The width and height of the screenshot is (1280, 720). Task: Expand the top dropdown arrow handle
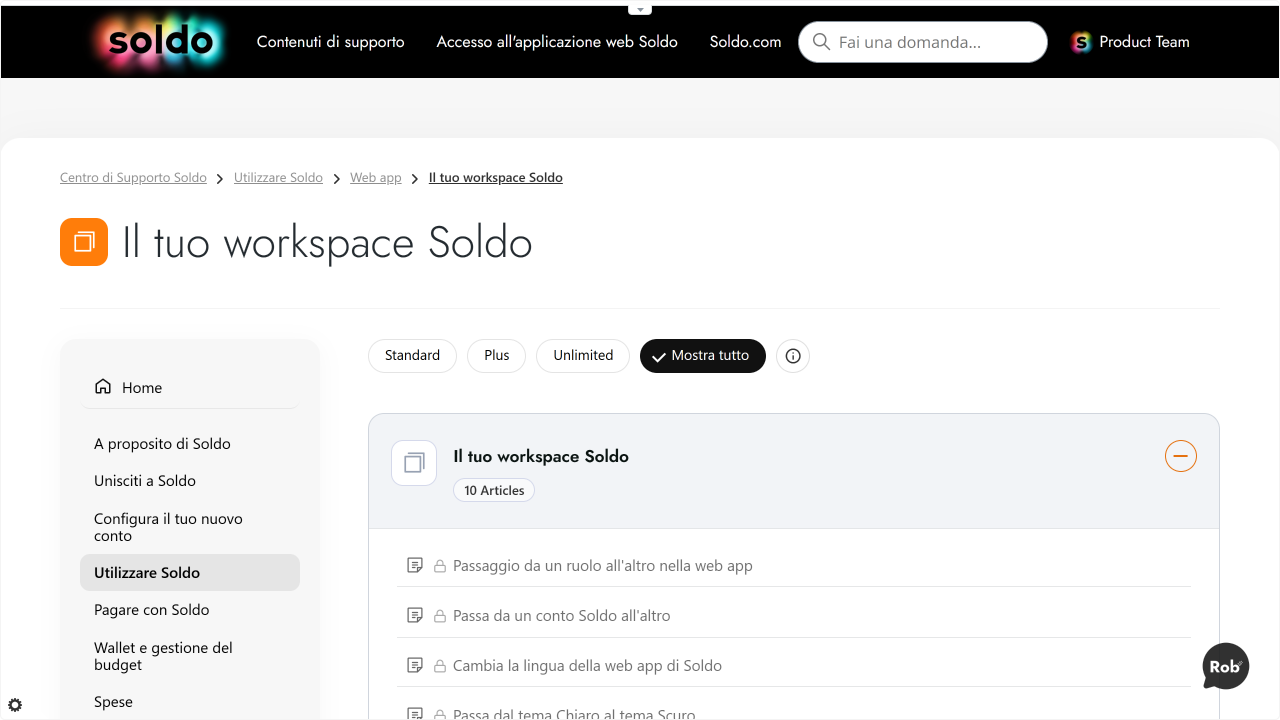640,9
